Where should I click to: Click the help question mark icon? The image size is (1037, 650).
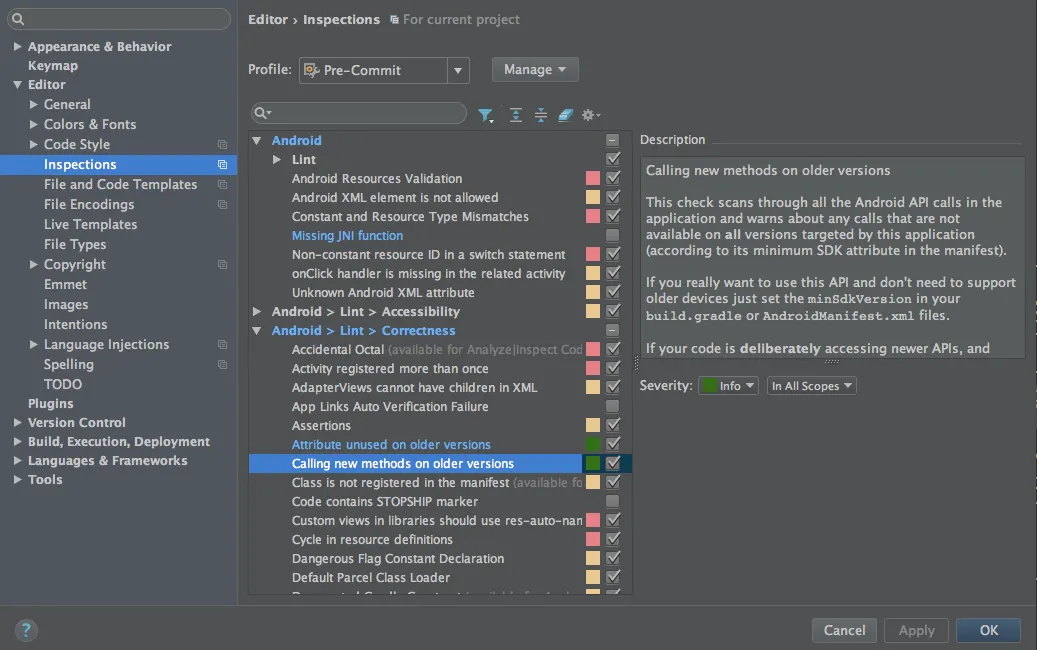click(x=26, y=630)
